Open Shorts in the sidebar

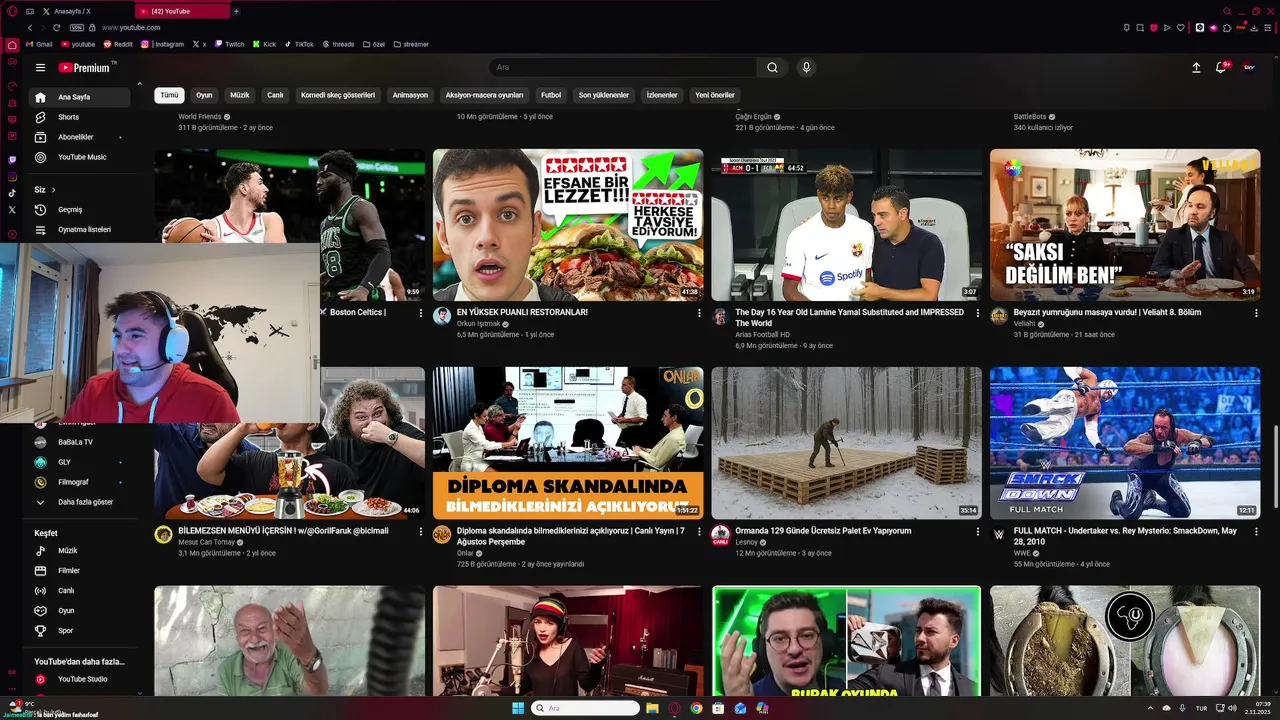pyautogui.click(x=80, y=117)
